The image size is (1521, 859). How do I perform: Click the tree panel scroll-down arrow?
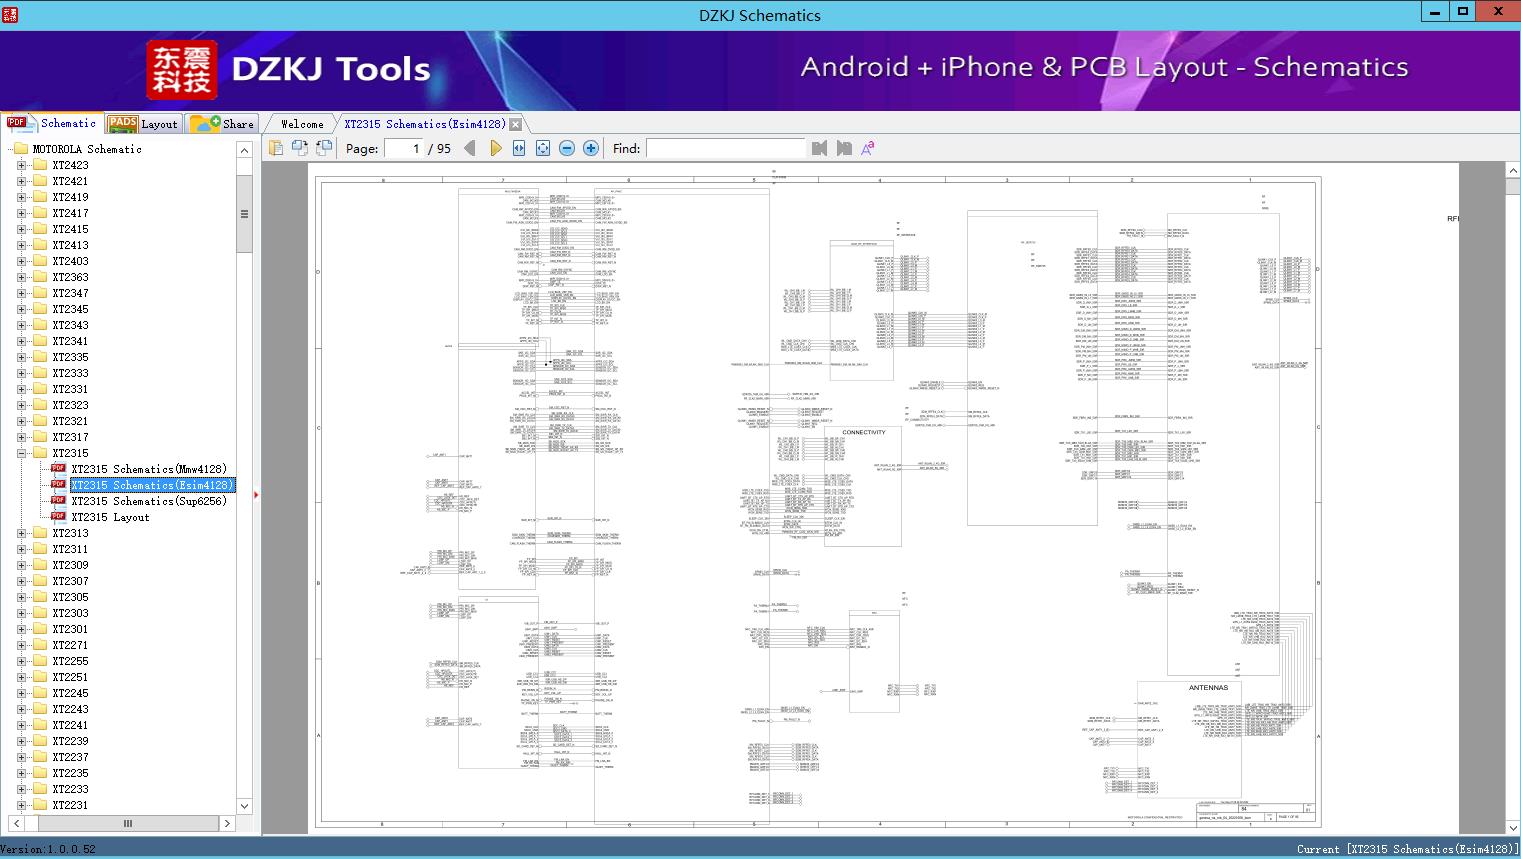pyautogui.click(x=244, y=806)
